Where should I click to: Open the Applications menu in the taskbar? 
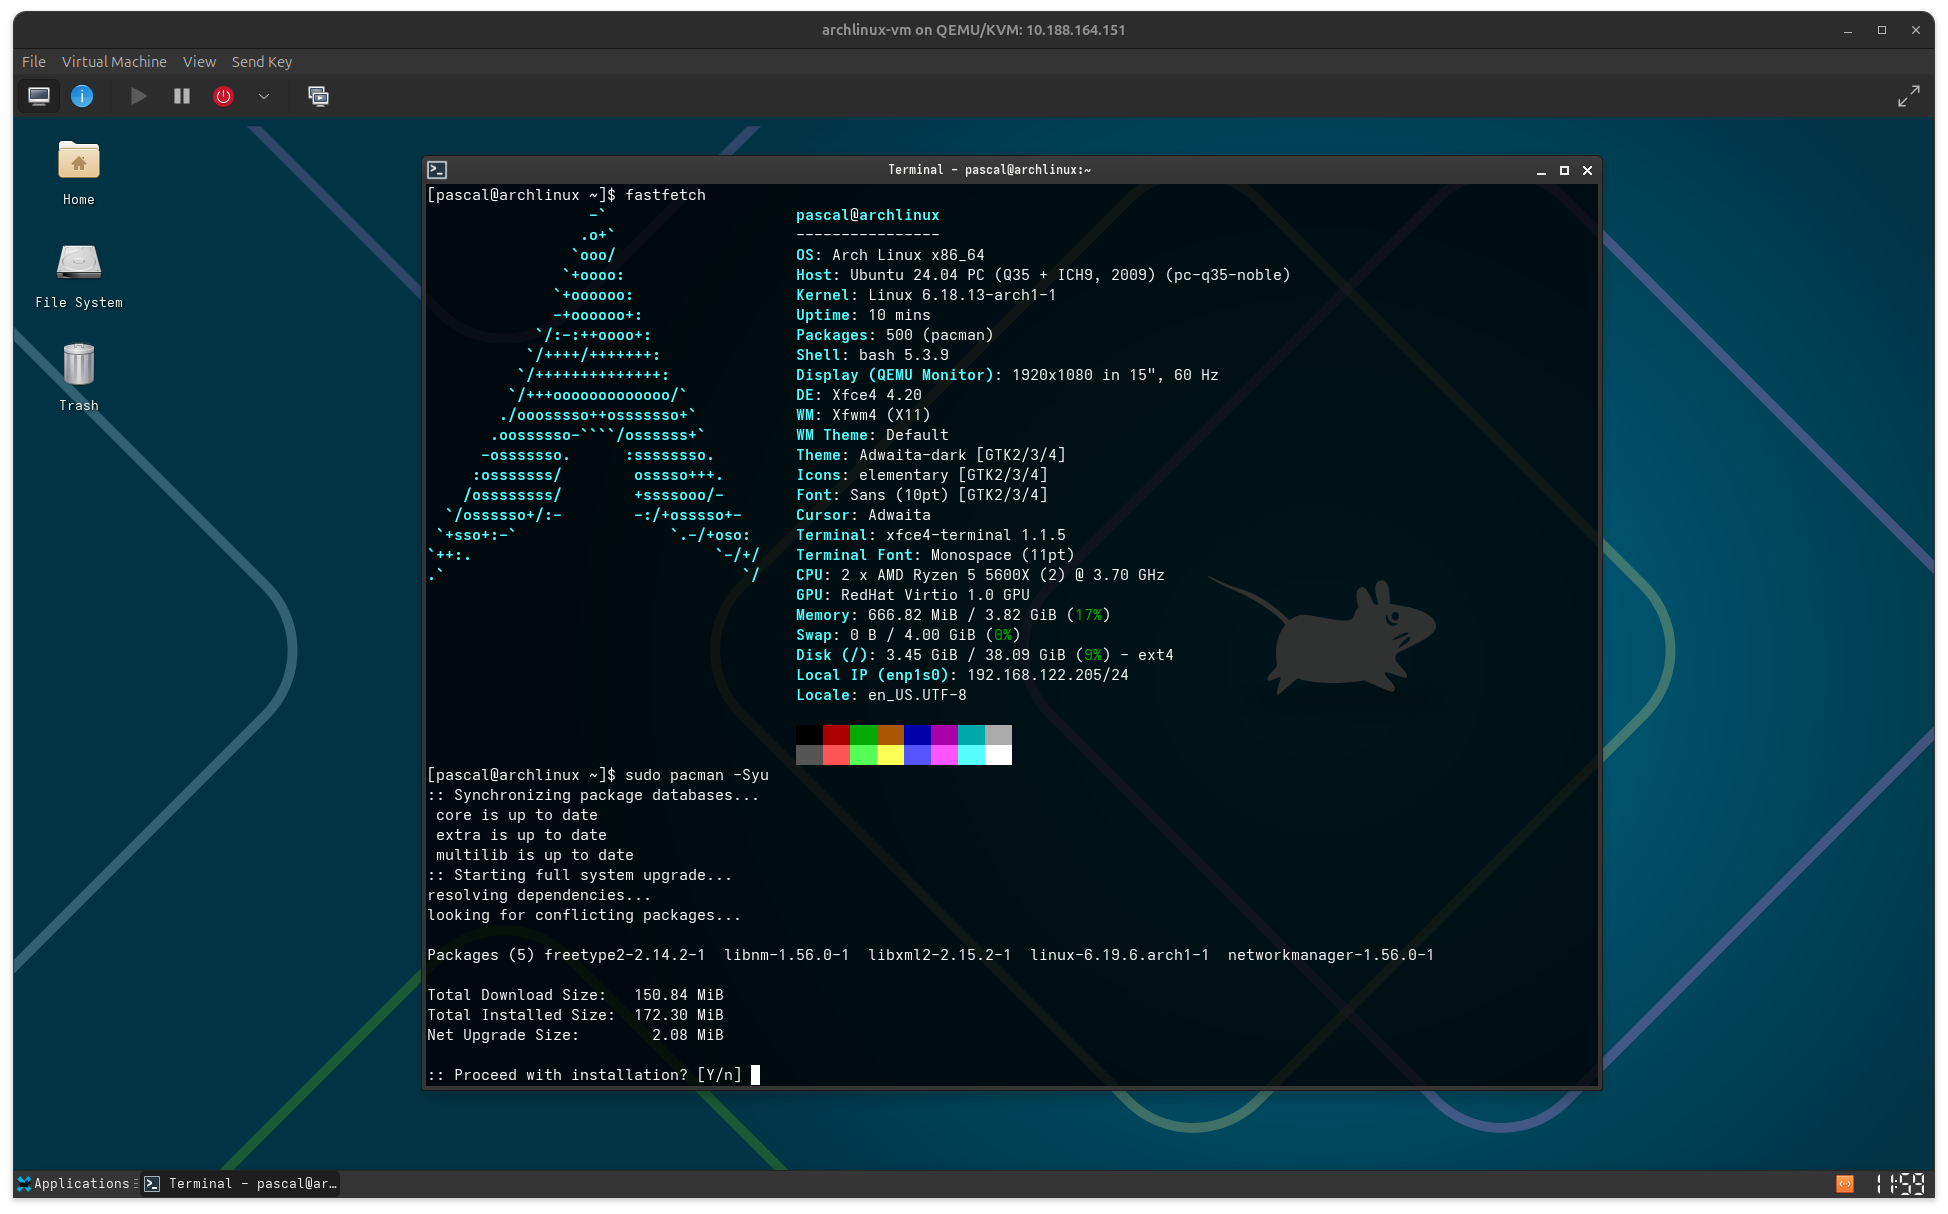[x=75, y=1183]
